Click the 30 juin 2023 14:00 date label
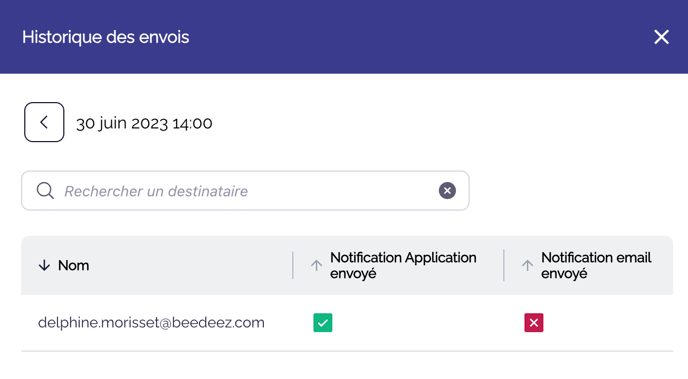The image size is (688, 379). coord(144,123)
